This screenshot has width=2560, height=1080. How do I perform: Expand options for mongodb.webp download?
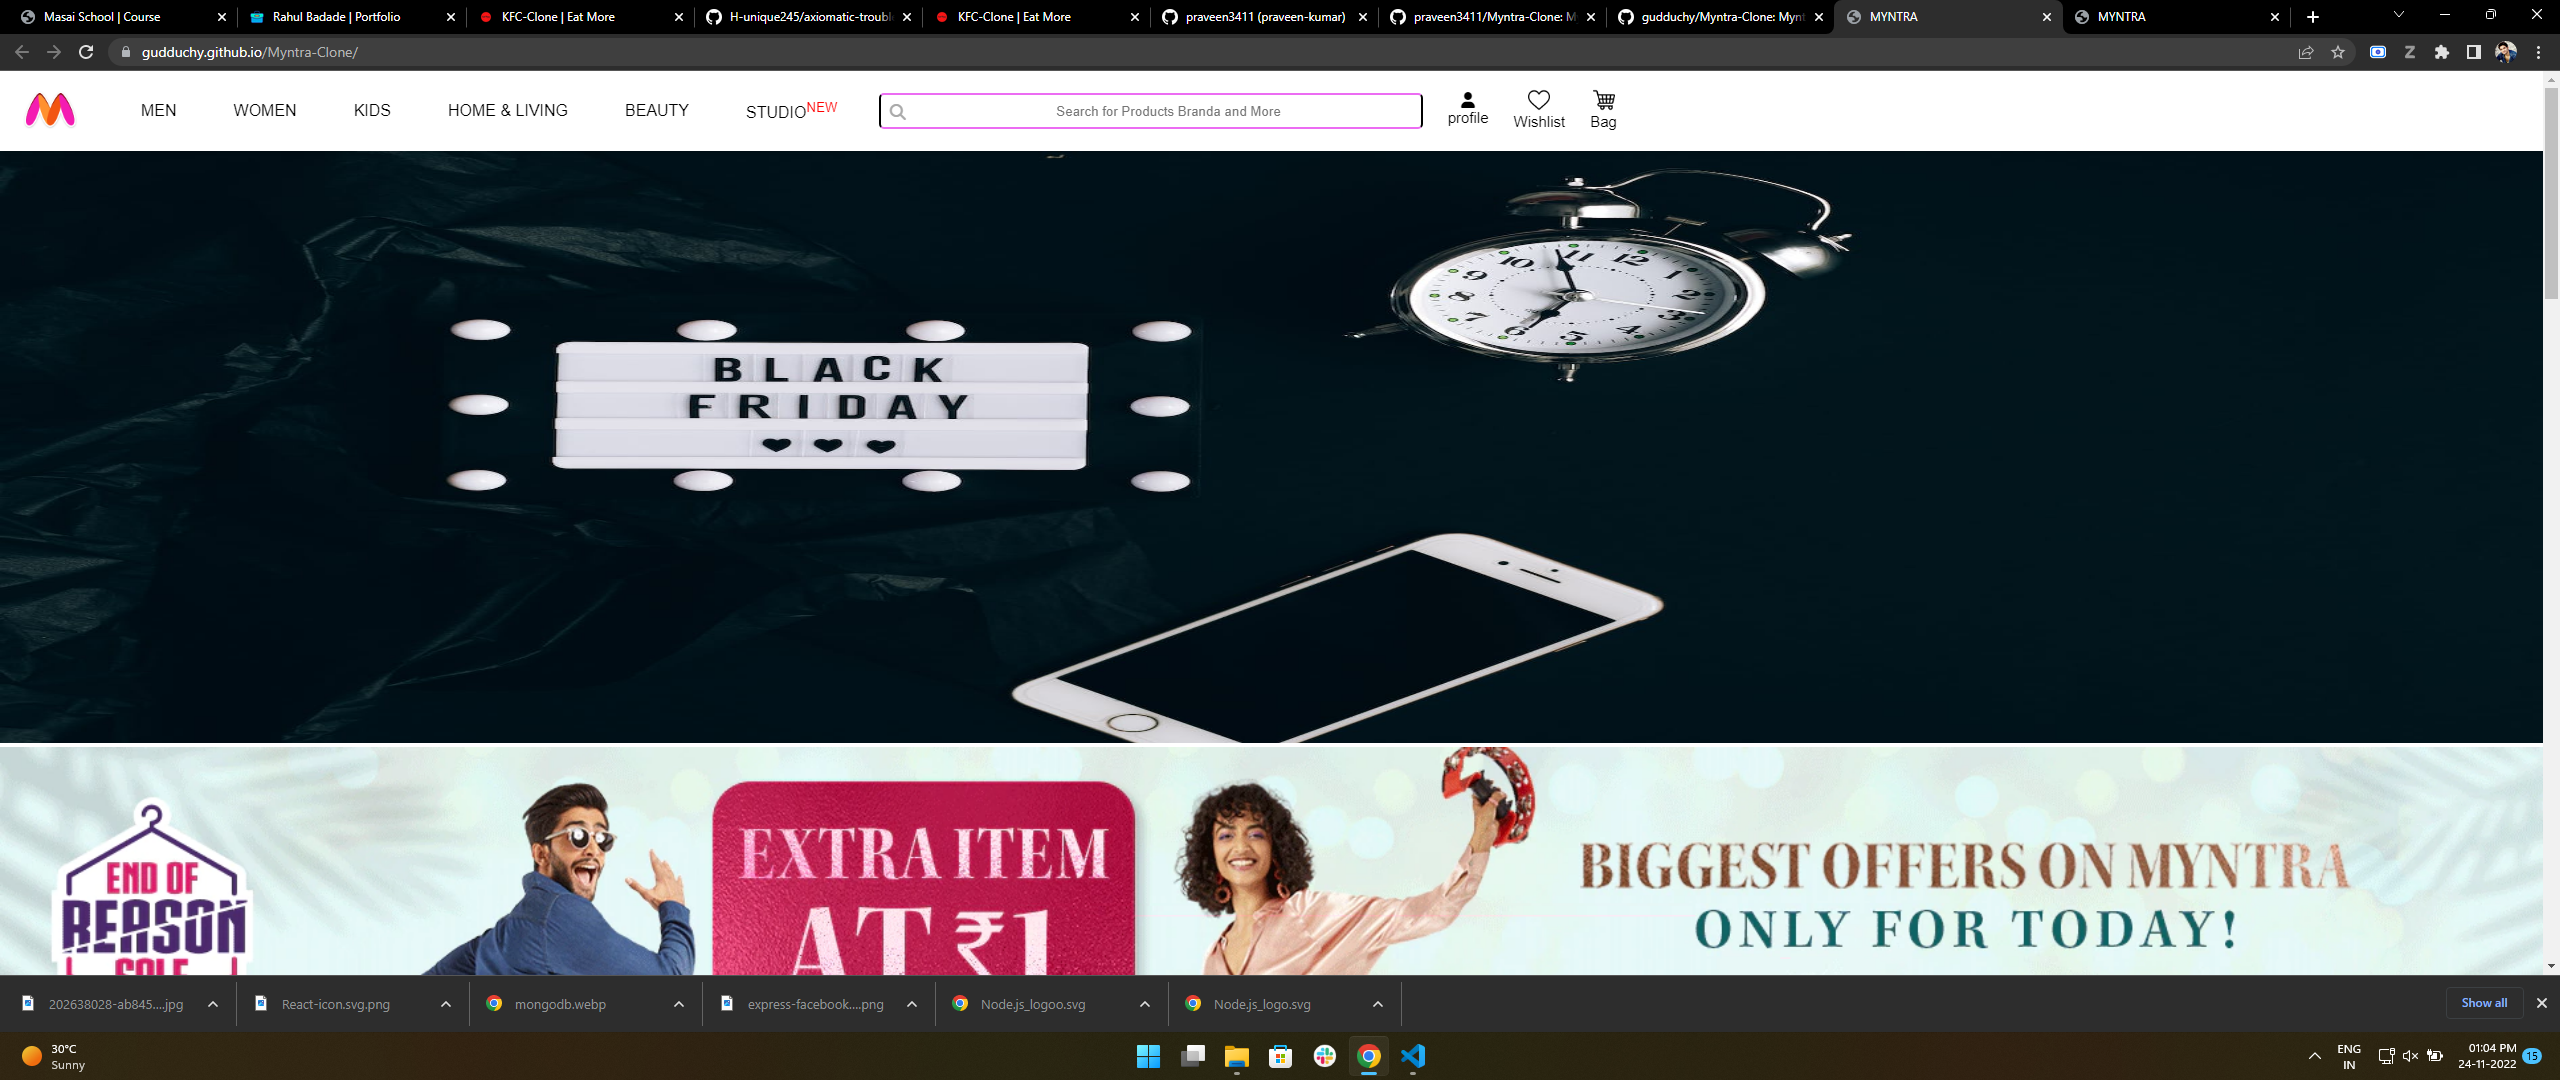click(x=679, y=1004)
